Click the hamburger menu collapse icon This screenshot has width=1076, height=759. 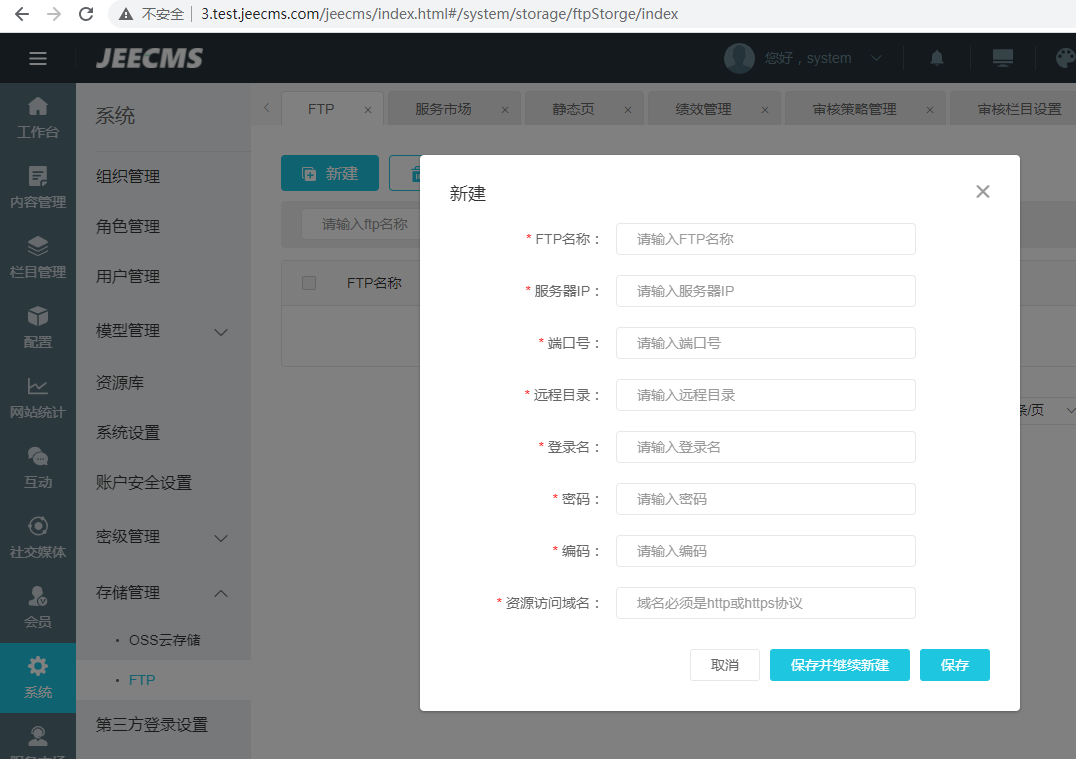38,58
